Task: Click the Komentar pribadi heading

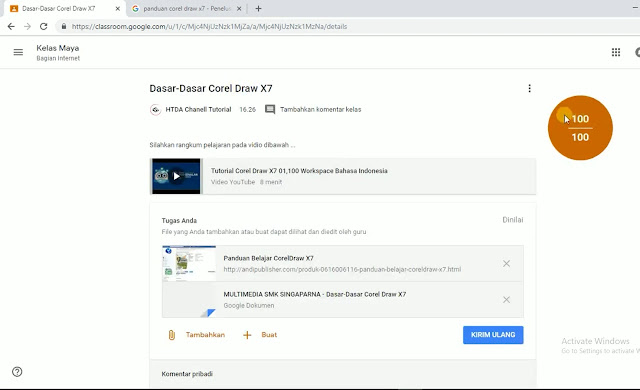Action: [187, 374]
